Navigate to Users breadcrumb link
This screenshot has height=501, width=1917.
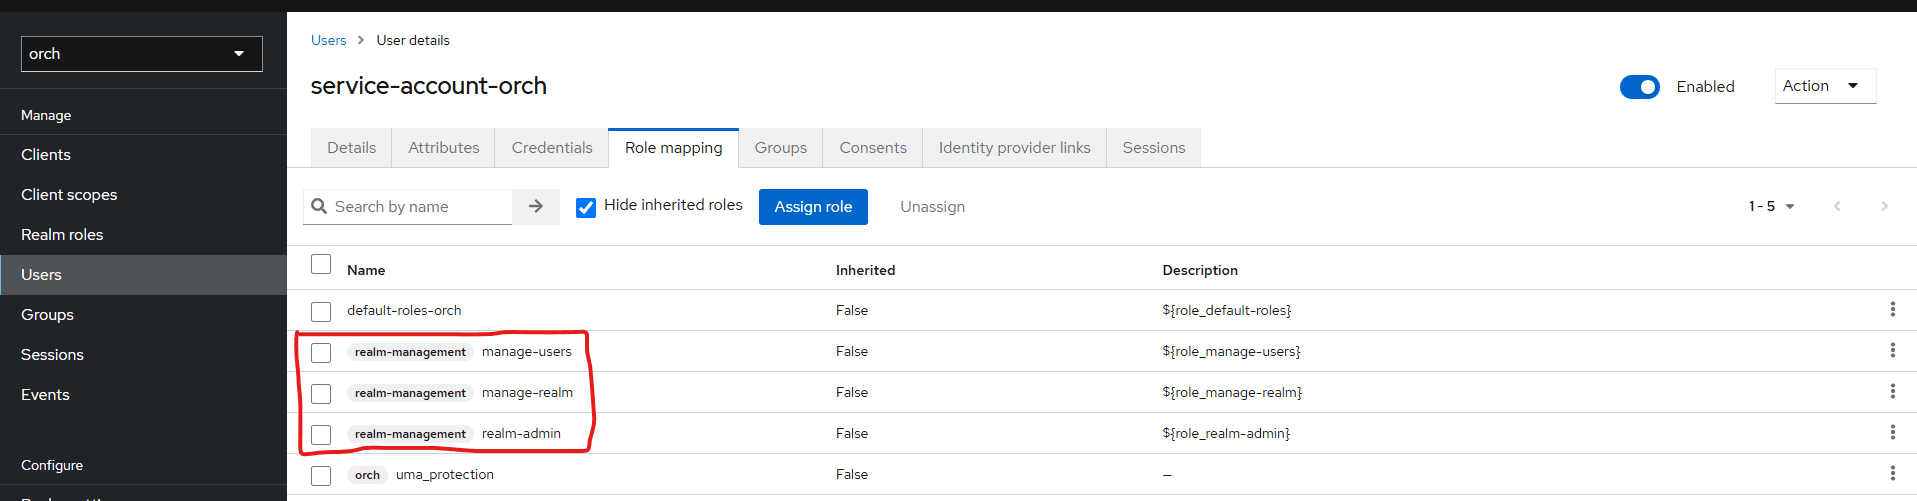328,41
